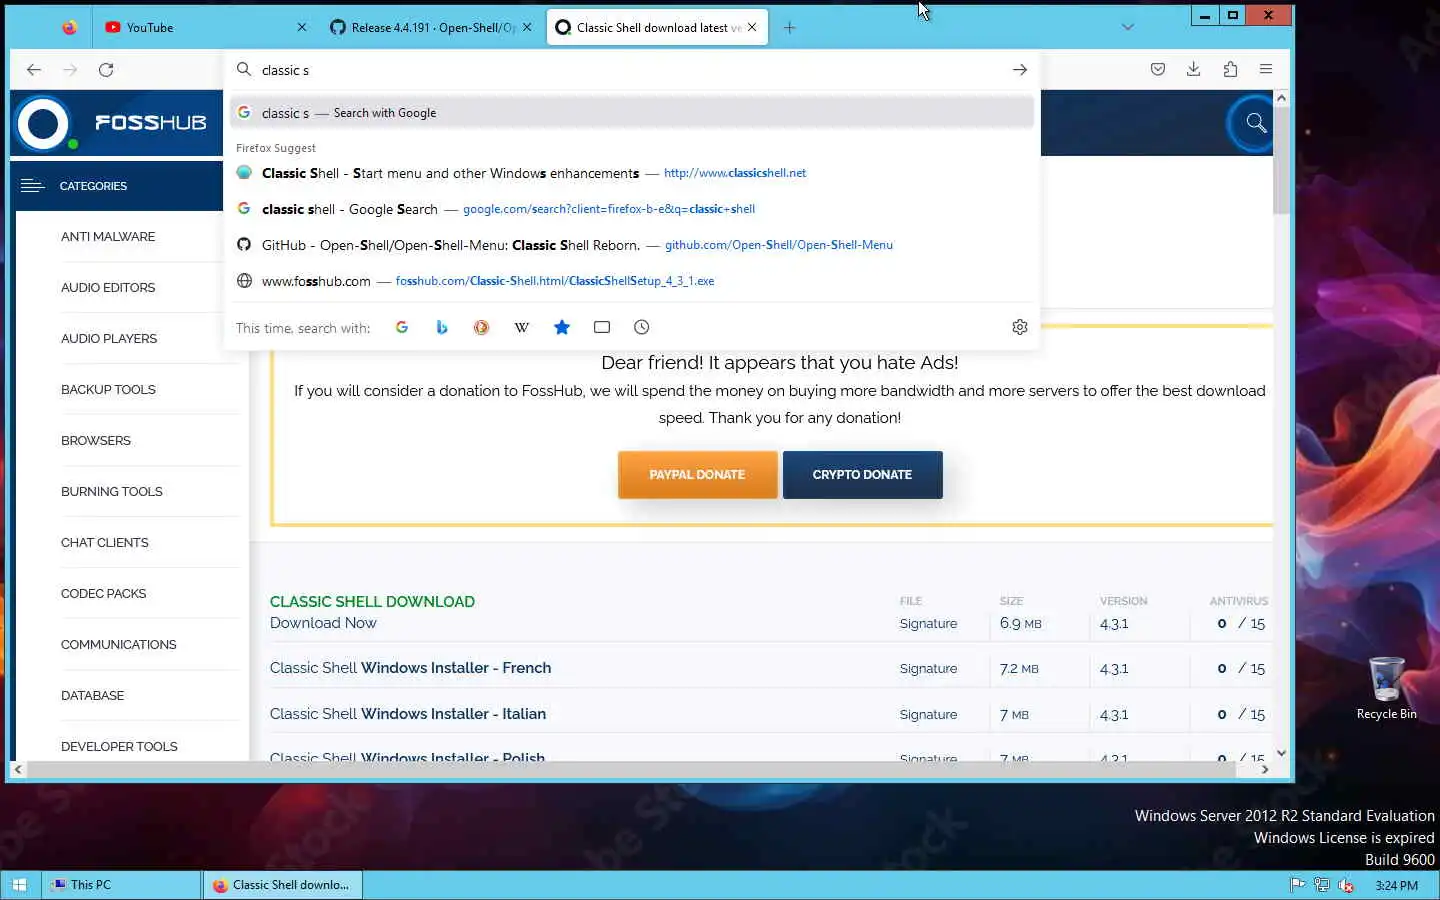Close the Open-Shell release tab
This screenshot has height=900, width=1440.
tap(527, 28)
